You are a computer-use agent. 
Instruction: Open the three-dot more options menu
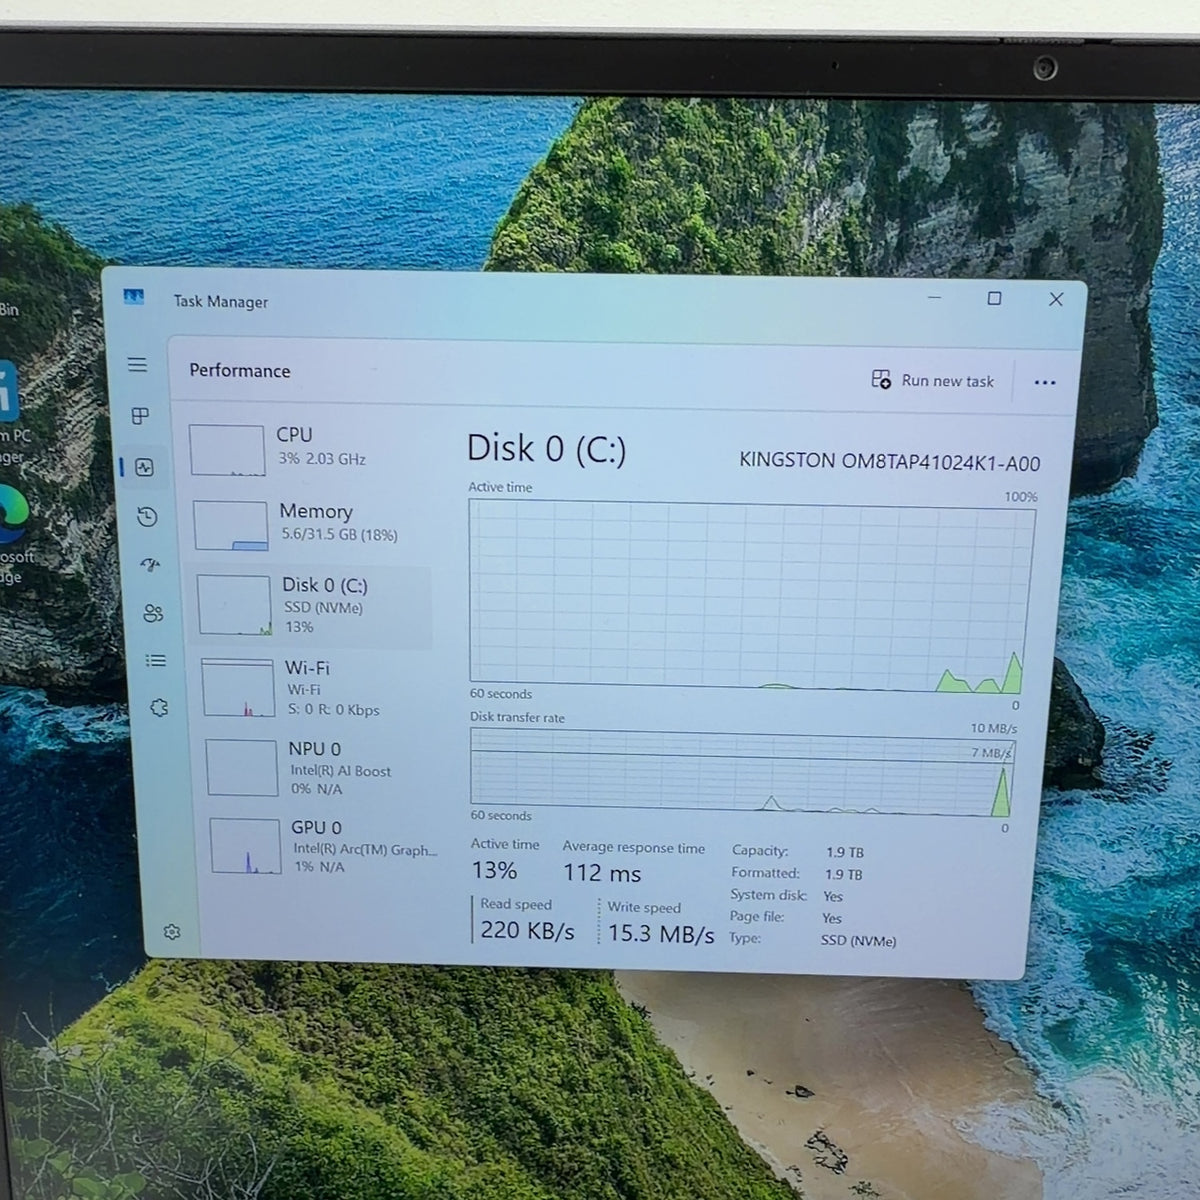click(x=1045, y=382)
